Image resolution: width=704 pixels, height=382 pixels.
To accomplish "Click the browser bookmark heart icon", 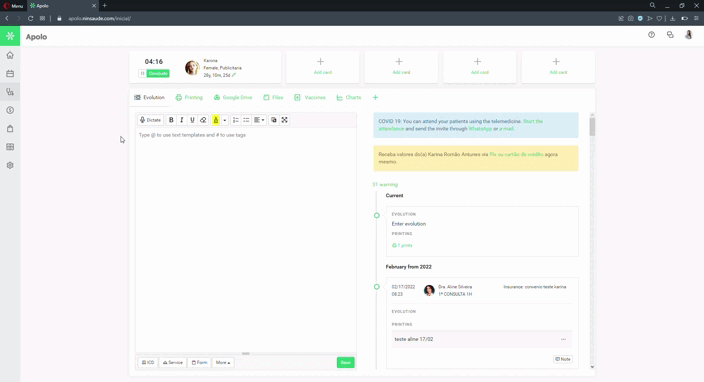I will (659, 18).
